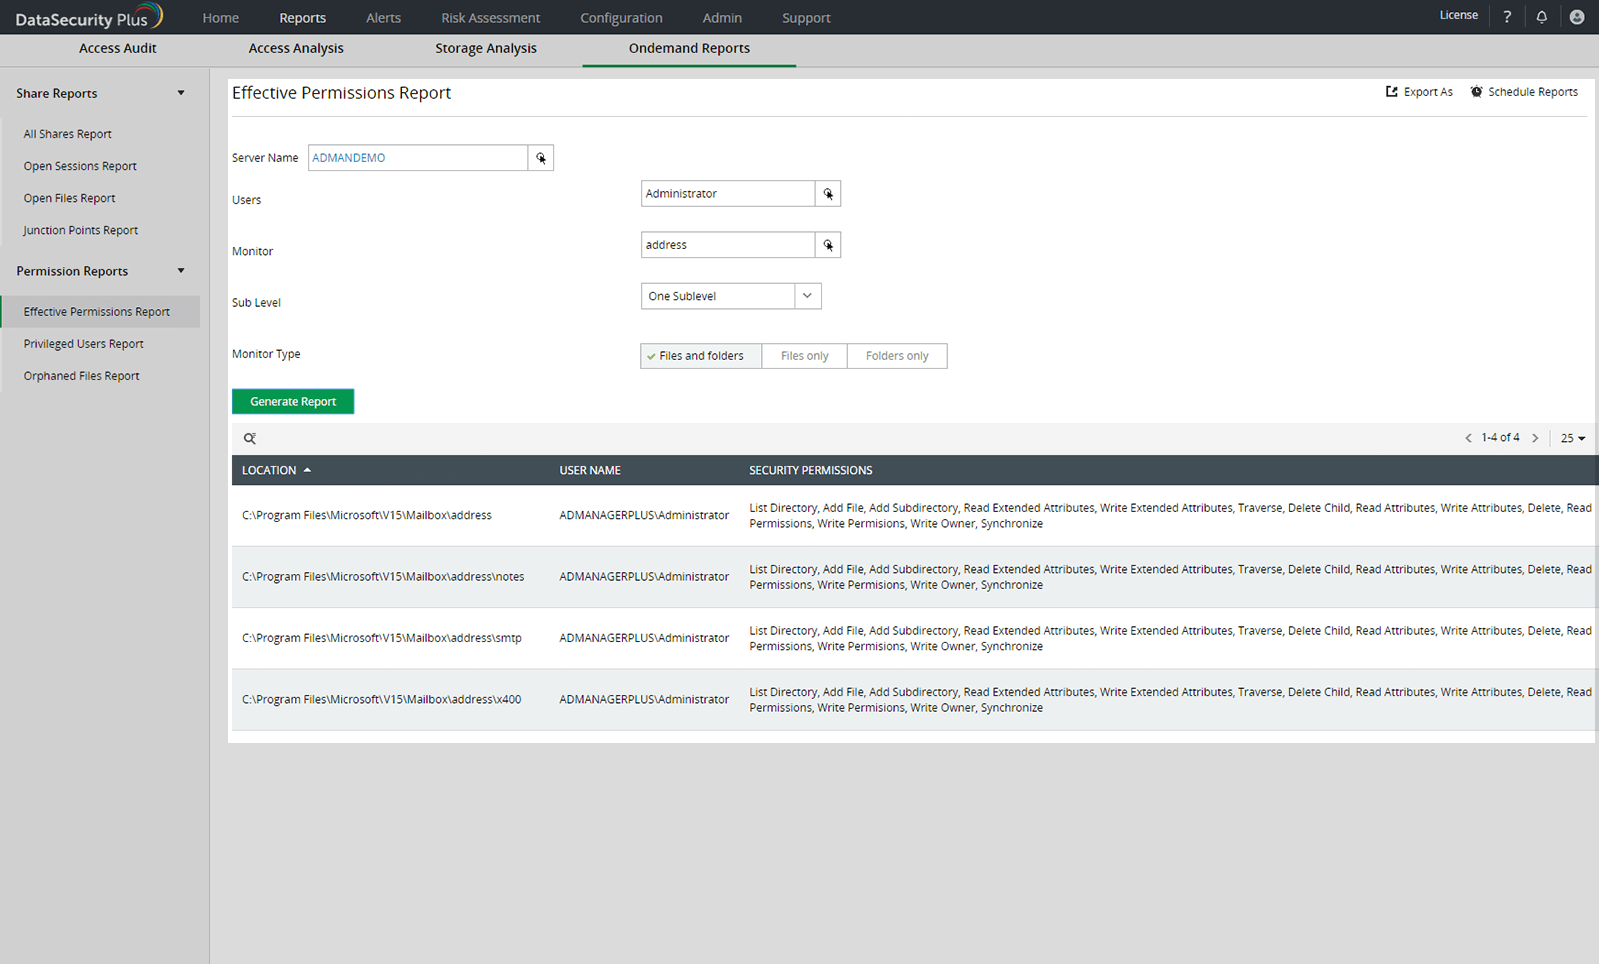This screenshot has height=965, width=1599.
Task: Click the Monitor field picker icon
Action: pos(828,245)
